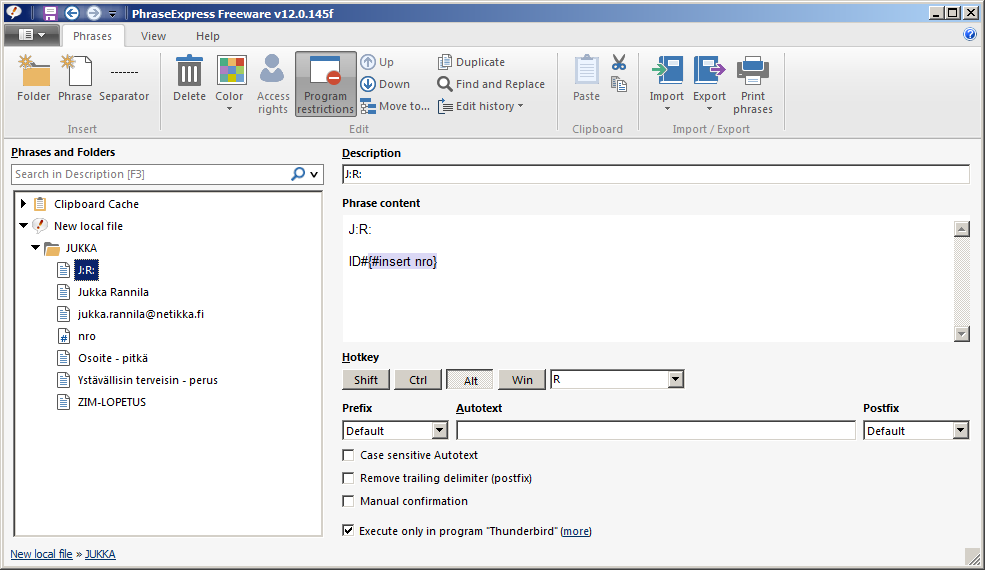This screenshot has width=985, height=570.
Task: Duplicate the selected phrase
Action: (x=471, y=62)
